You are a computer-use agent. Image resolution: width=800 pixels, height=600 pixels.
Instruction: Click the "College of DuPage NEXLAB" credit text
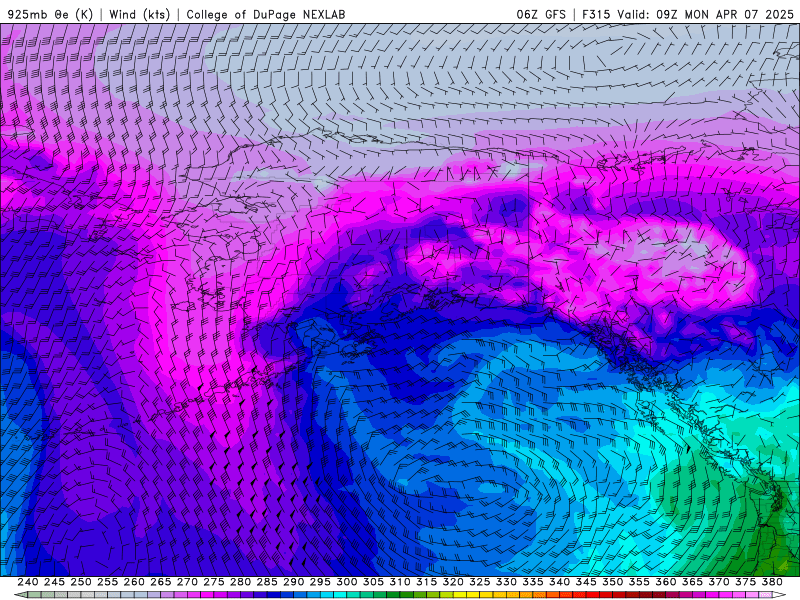coord(266,14)
